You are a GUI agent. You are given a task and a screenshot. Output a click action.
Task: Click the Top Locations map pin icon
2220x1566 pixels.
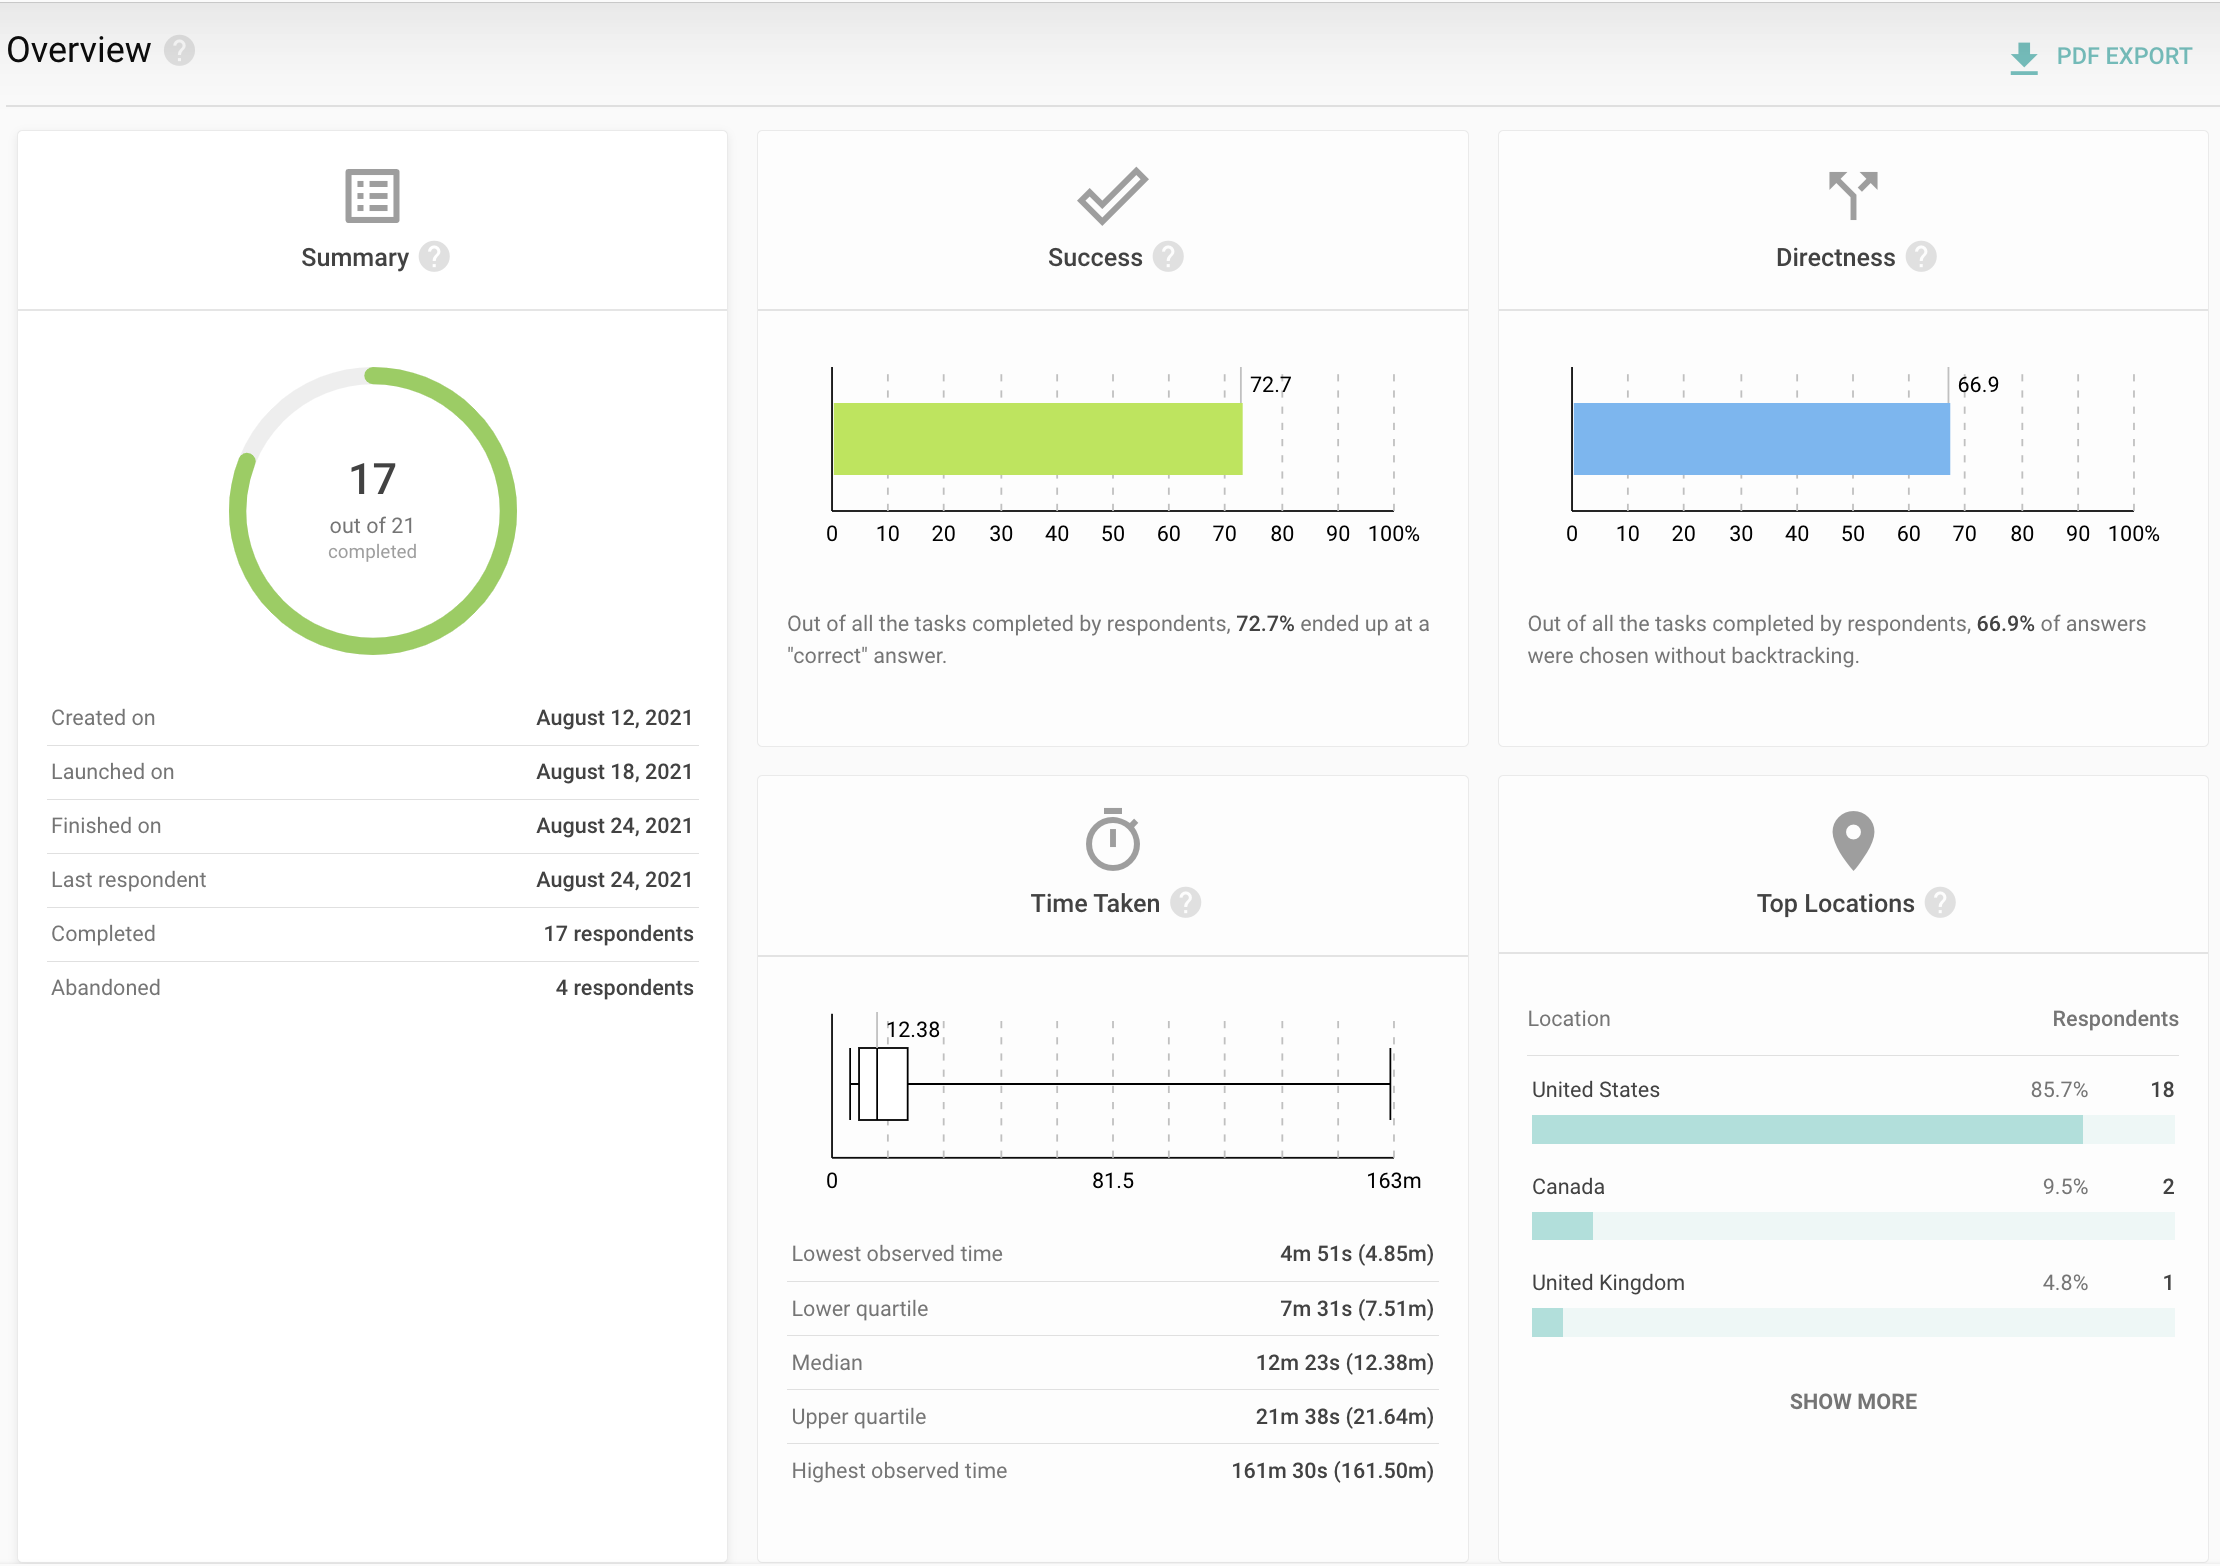1852,840
